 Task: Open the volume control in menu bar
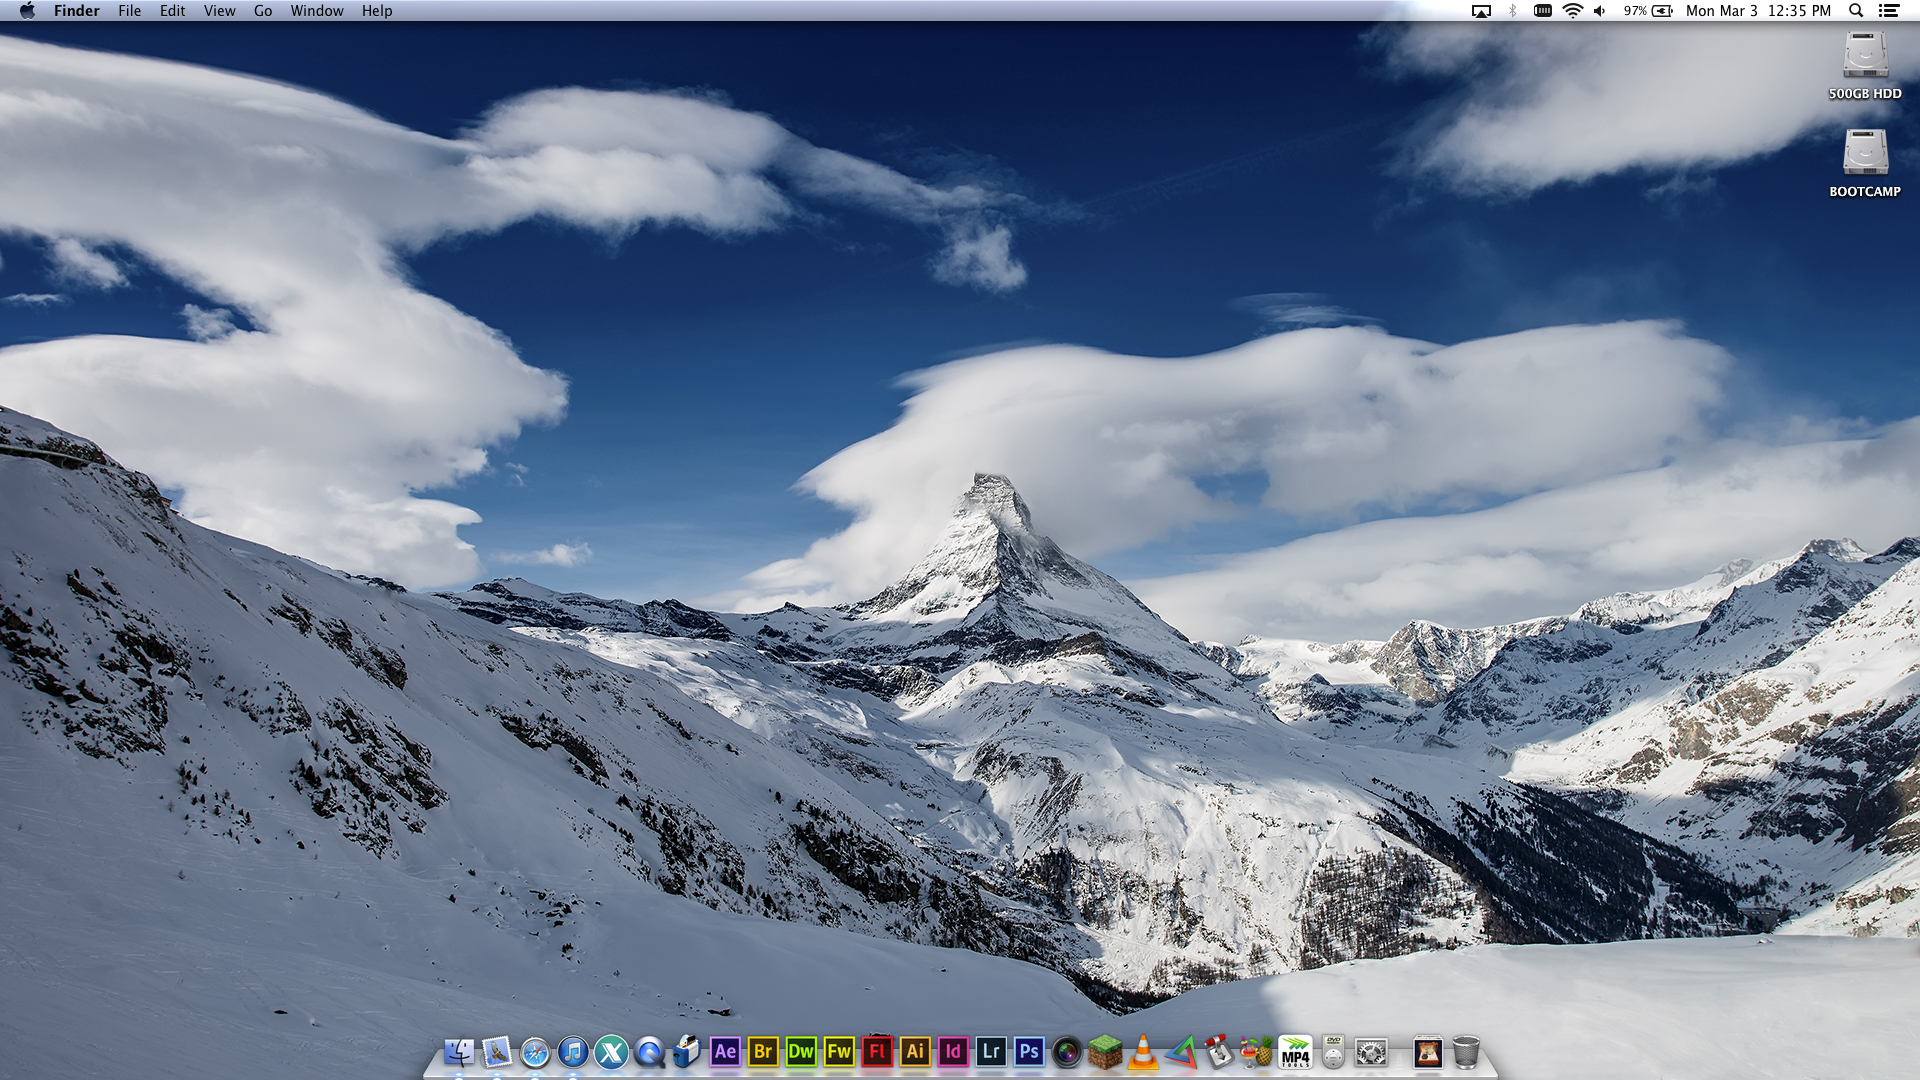(x=1600, y=11)
